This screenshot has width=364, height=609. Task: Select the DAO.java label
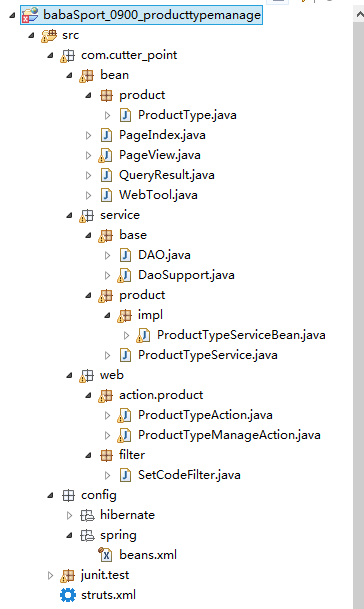pos(164,255)
